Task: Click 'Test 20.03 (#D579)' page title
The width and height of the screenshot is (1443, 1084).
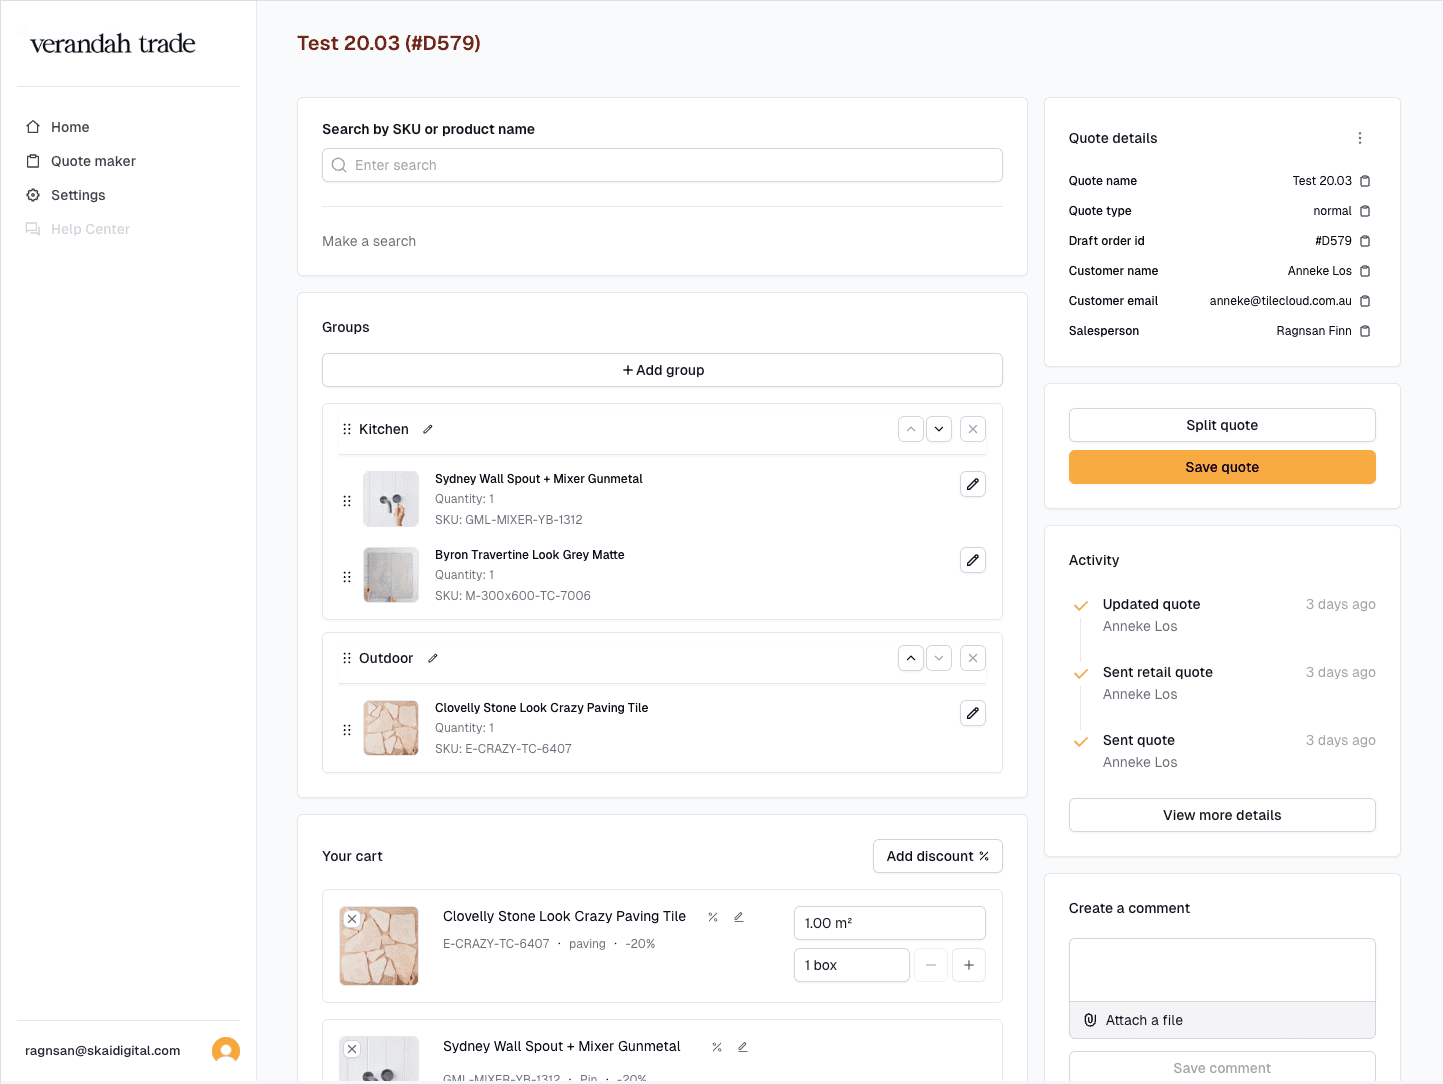Action: (389, 43)
